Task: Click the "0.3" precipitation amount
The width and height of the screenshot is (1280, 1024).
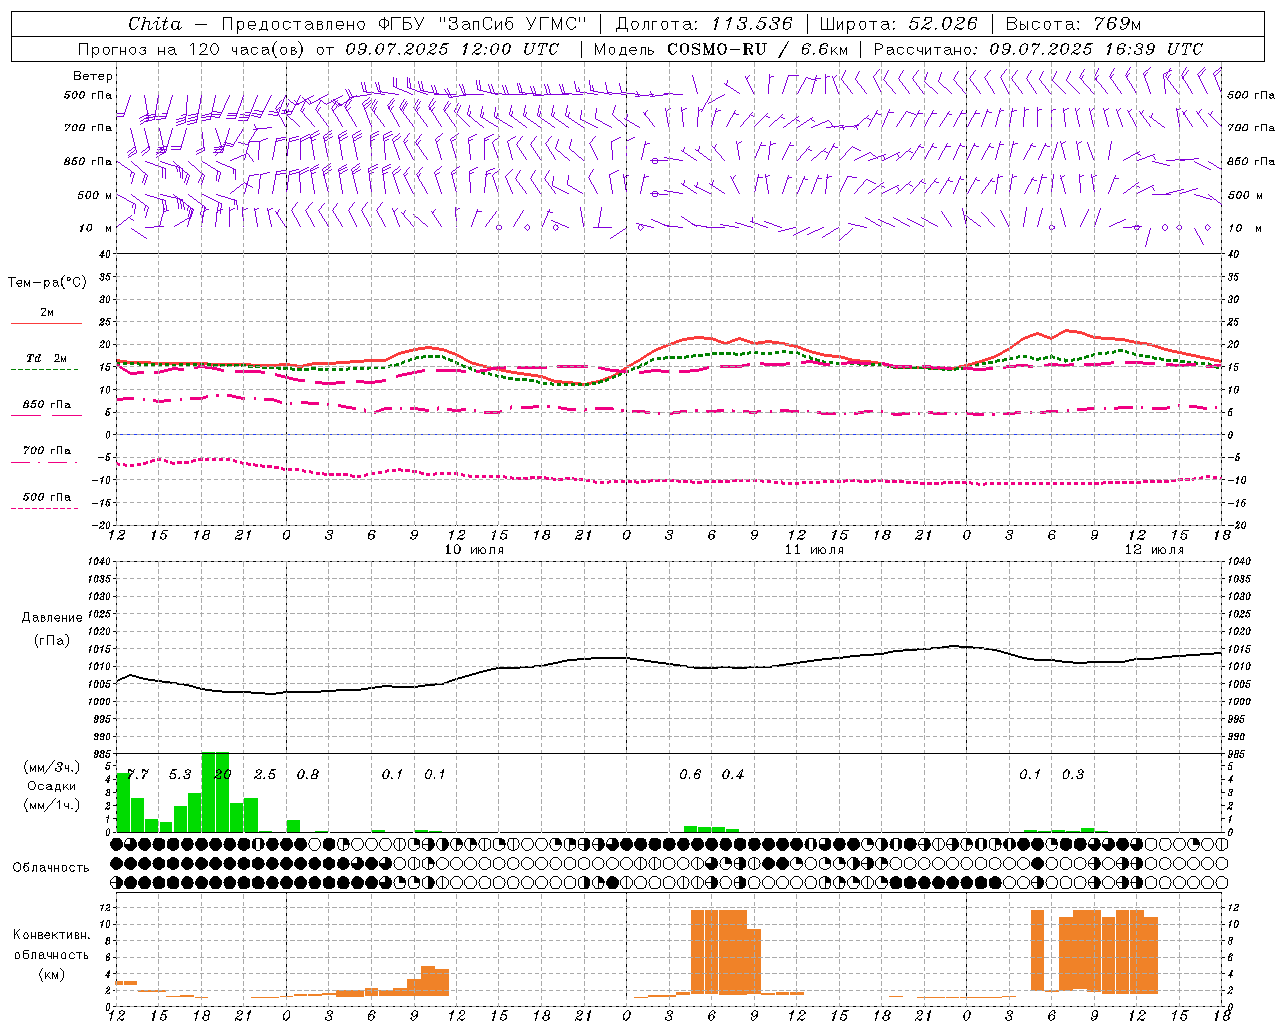Action: [1073, 775]
